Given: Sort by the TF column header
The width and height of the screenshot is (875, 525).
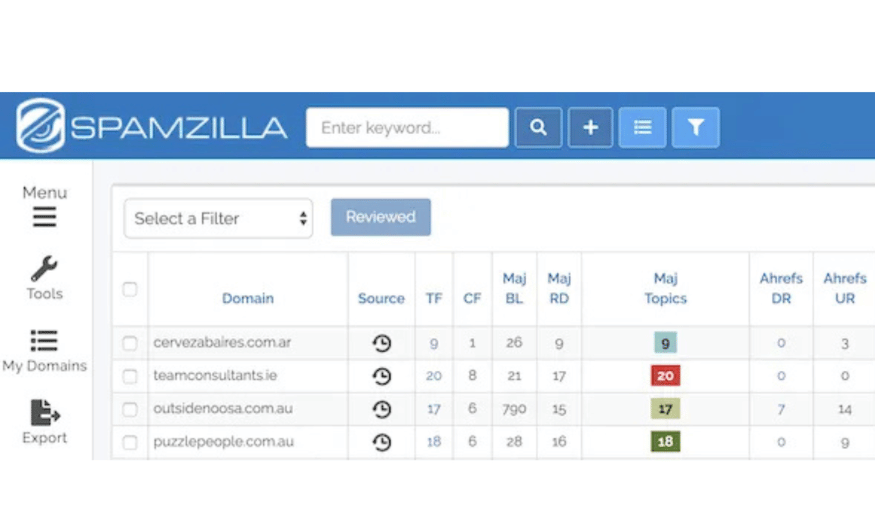Looking at the screenshot, I should pyautogui.click(x=434, y=298).
